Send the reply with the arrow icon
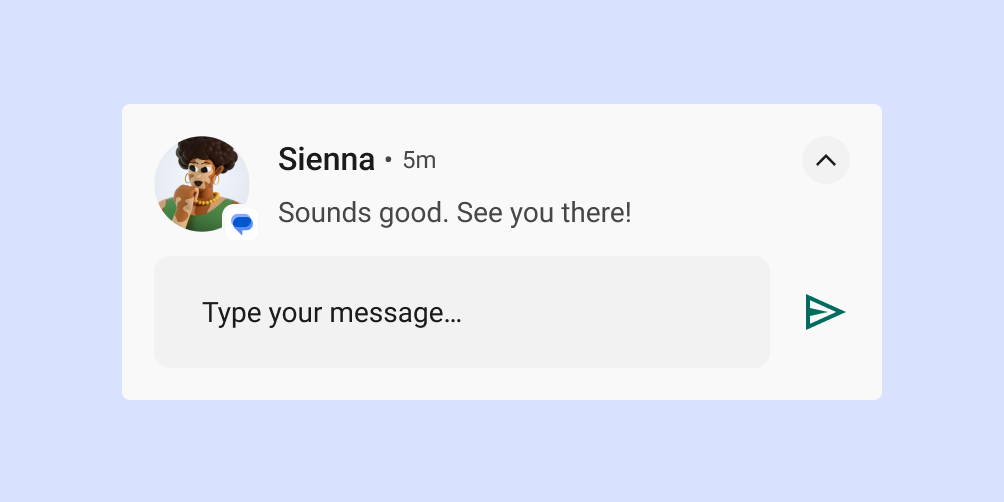 [825, 313]
